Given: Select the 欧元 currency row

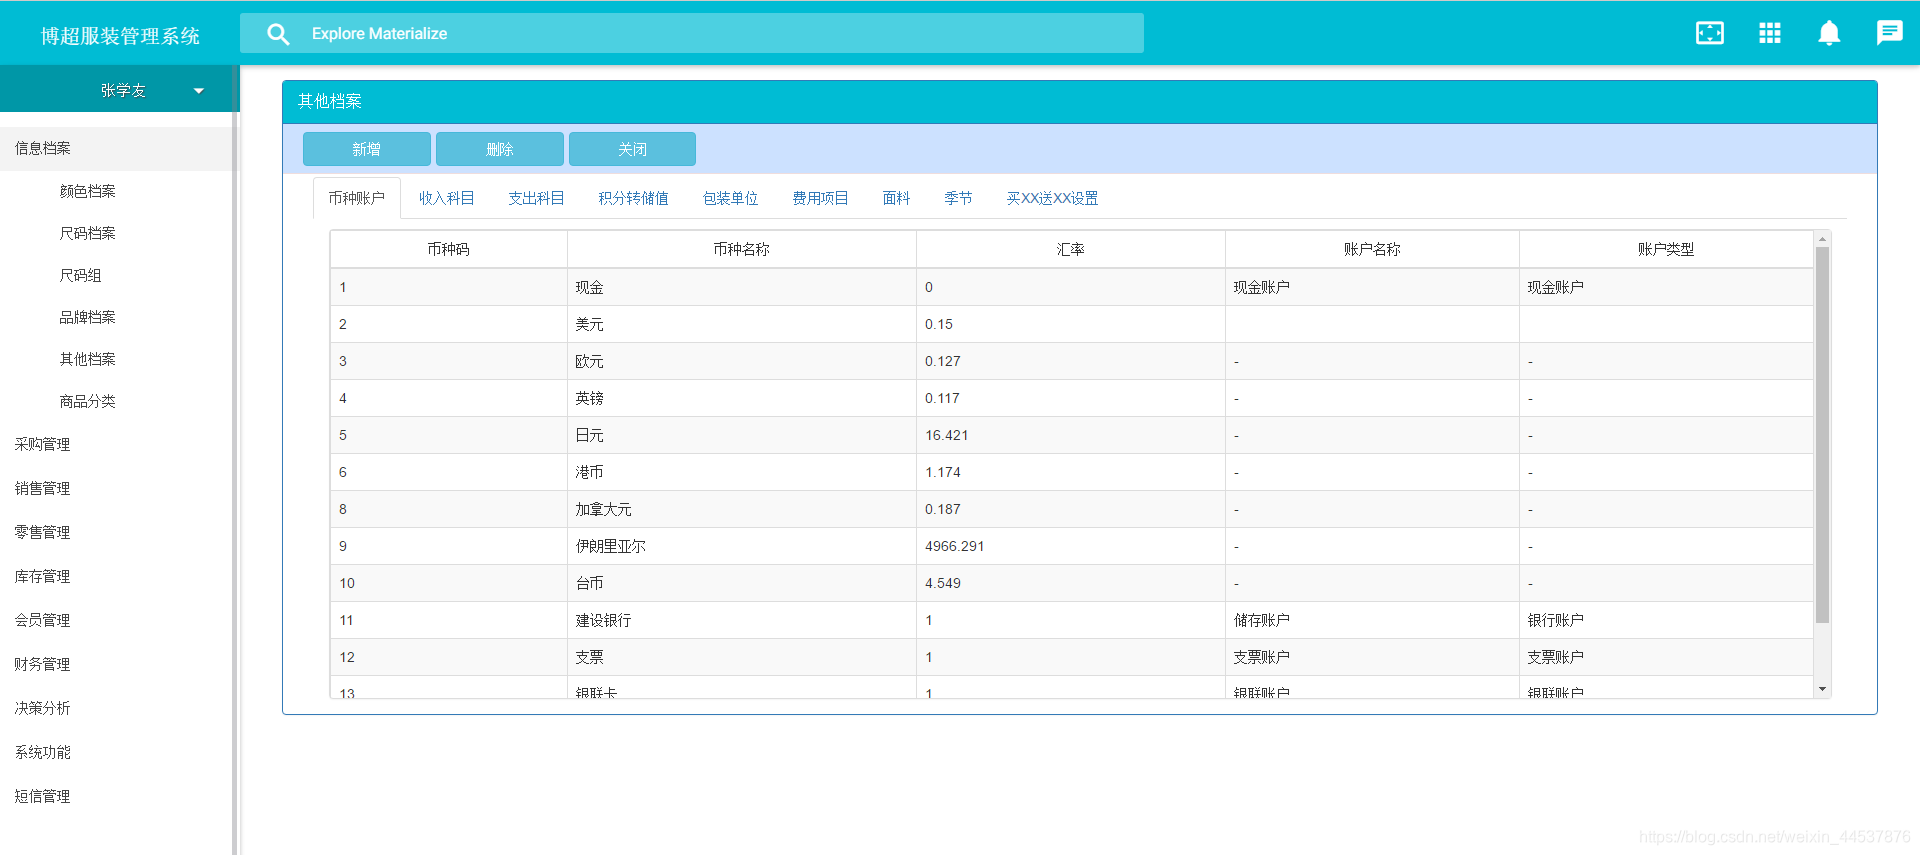Looking at the screenshot, I should 1072,361.
